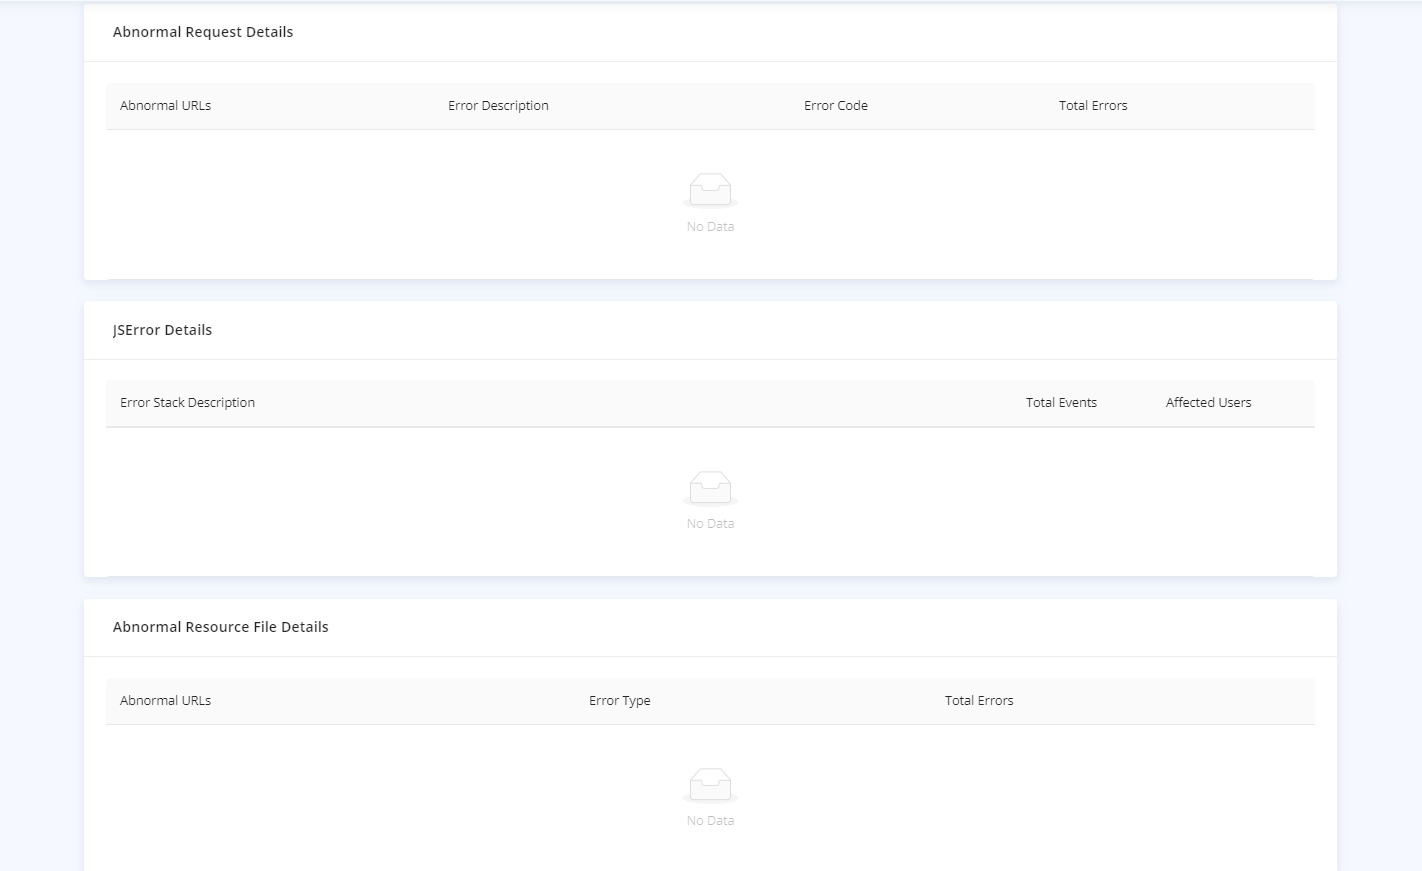The height and width of the screenshot is (871, 1422).
Task: Click No Data label in Abnormal Request Details
Action: [710, 227]
